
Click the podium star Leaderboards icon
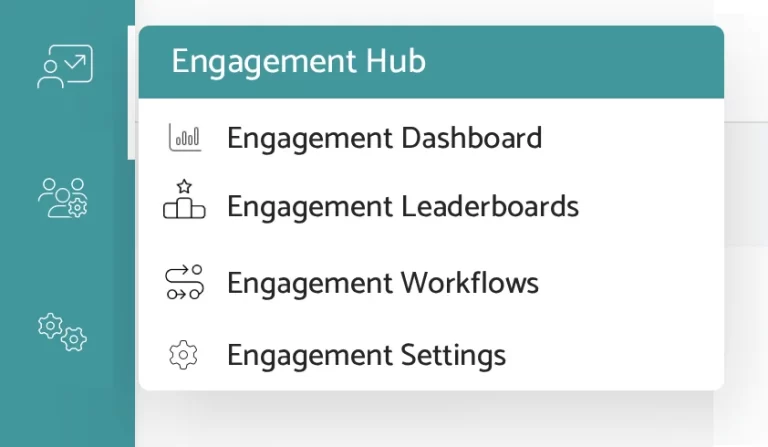(184, 202)
